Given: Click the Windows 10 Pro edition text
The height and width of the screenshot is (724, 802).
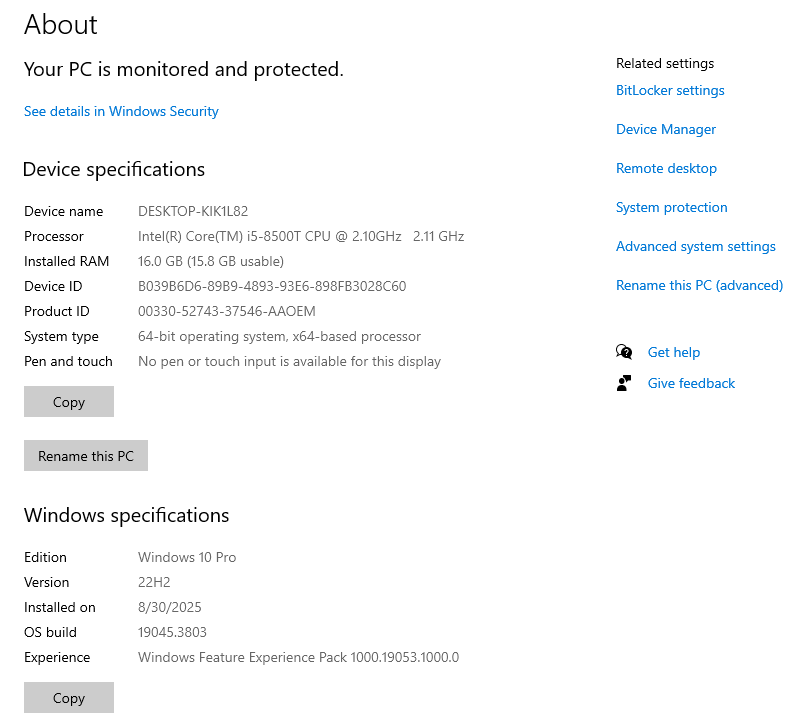Looking at the screenshot, I should point(187,557).
